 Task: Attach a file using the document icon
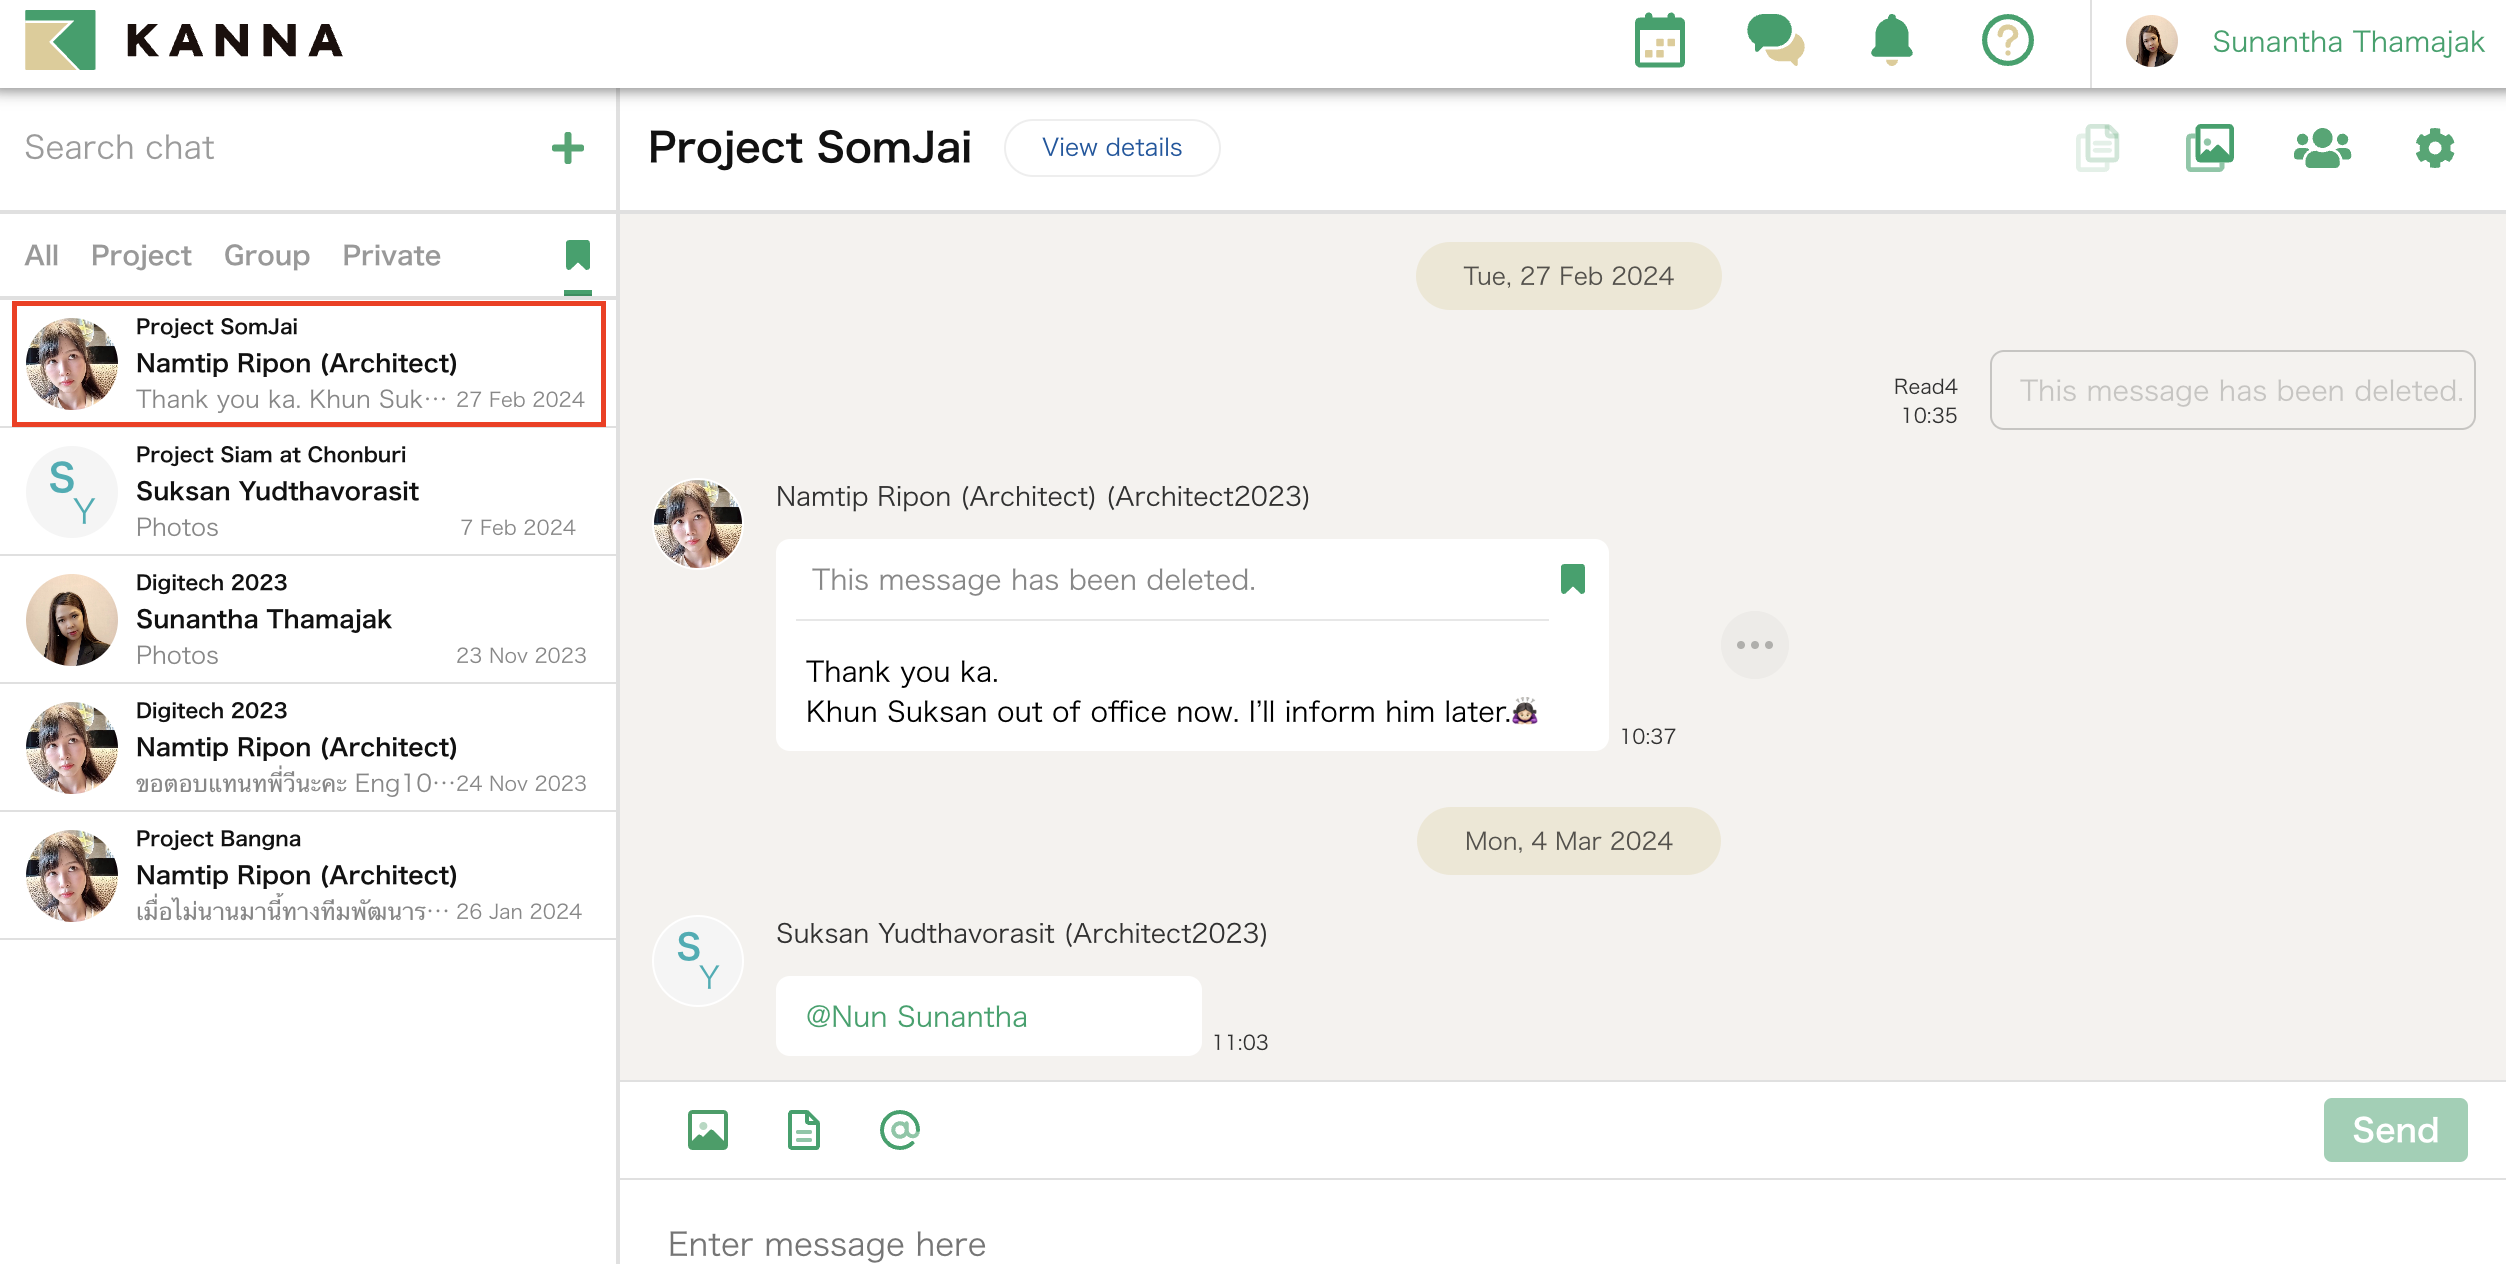tap(803, 1130)
